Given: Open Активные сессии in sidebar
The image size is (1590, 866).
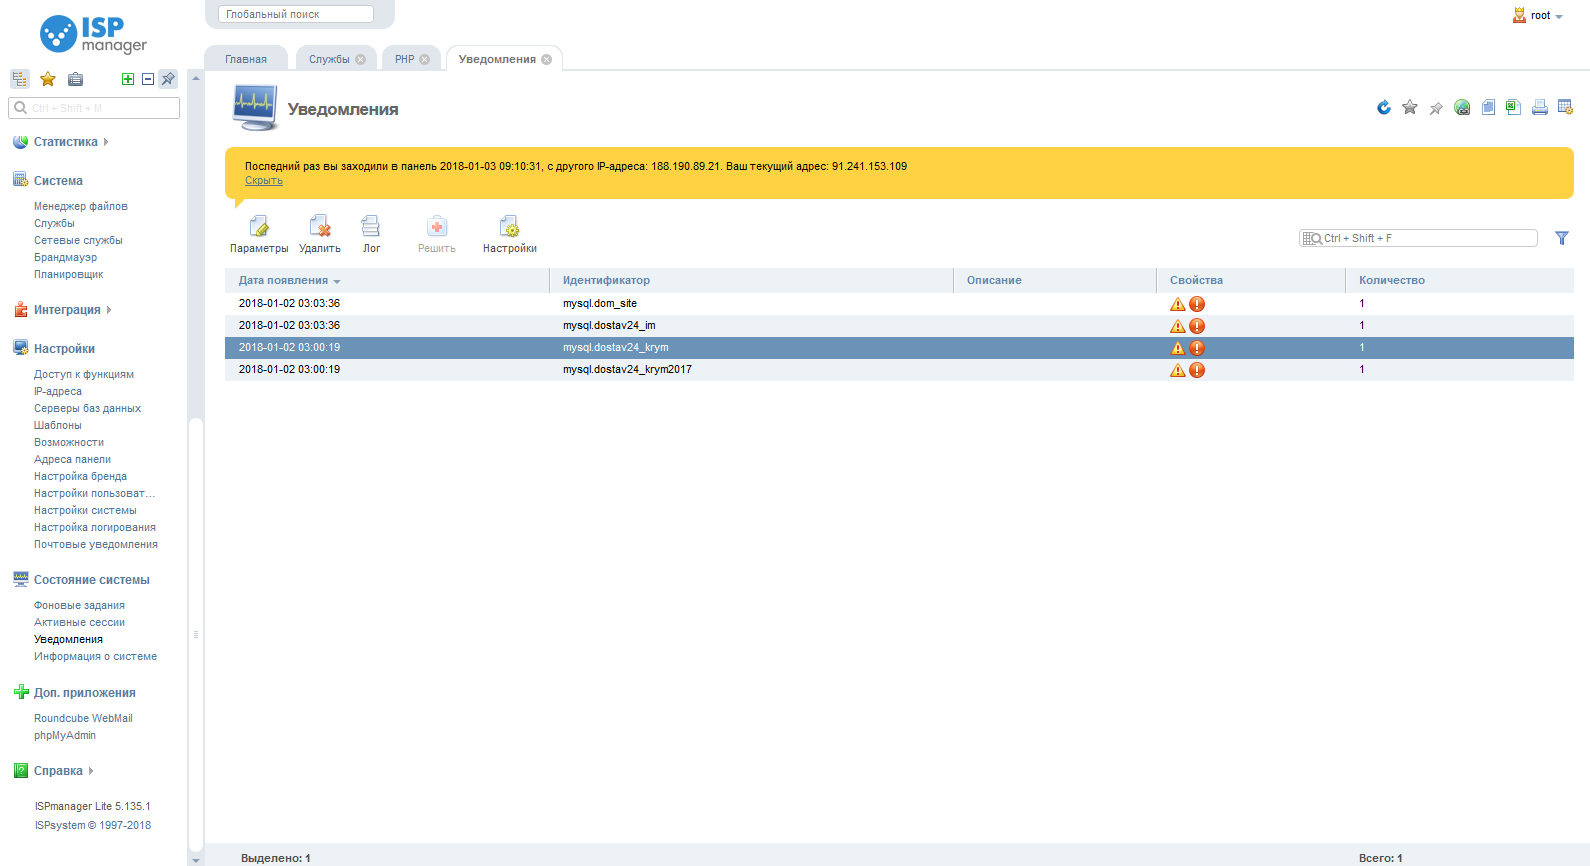Looking at the screenshot, I should (x=79, y=623).
